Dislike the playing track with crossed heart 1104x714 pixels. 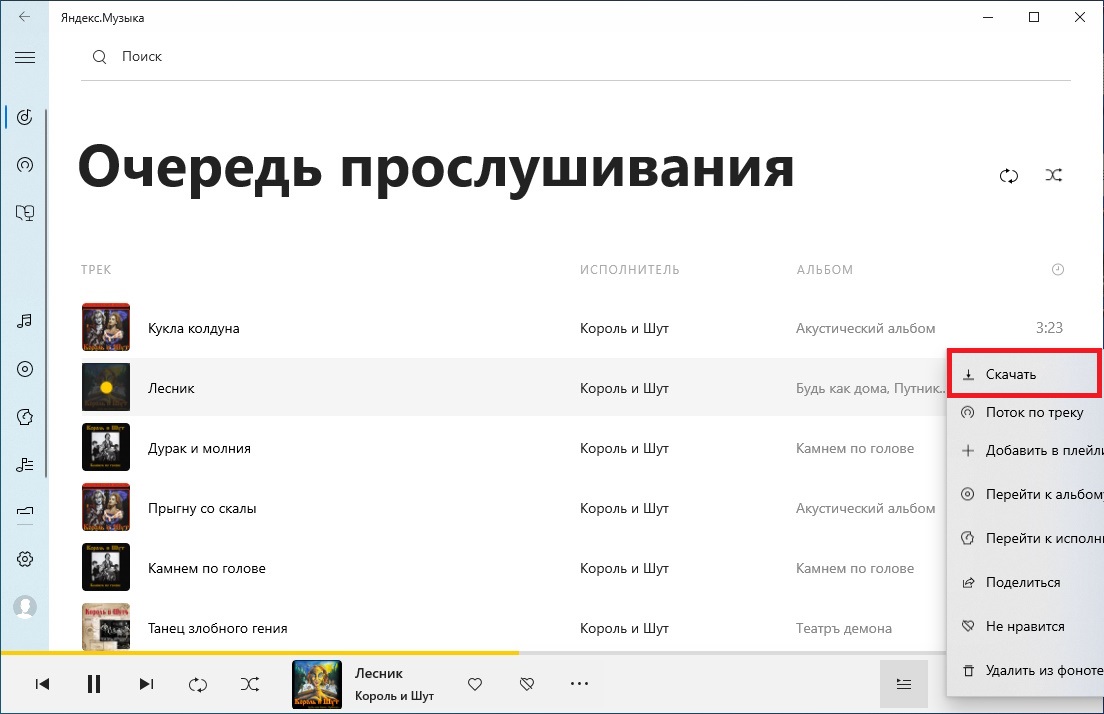point(527,684)
